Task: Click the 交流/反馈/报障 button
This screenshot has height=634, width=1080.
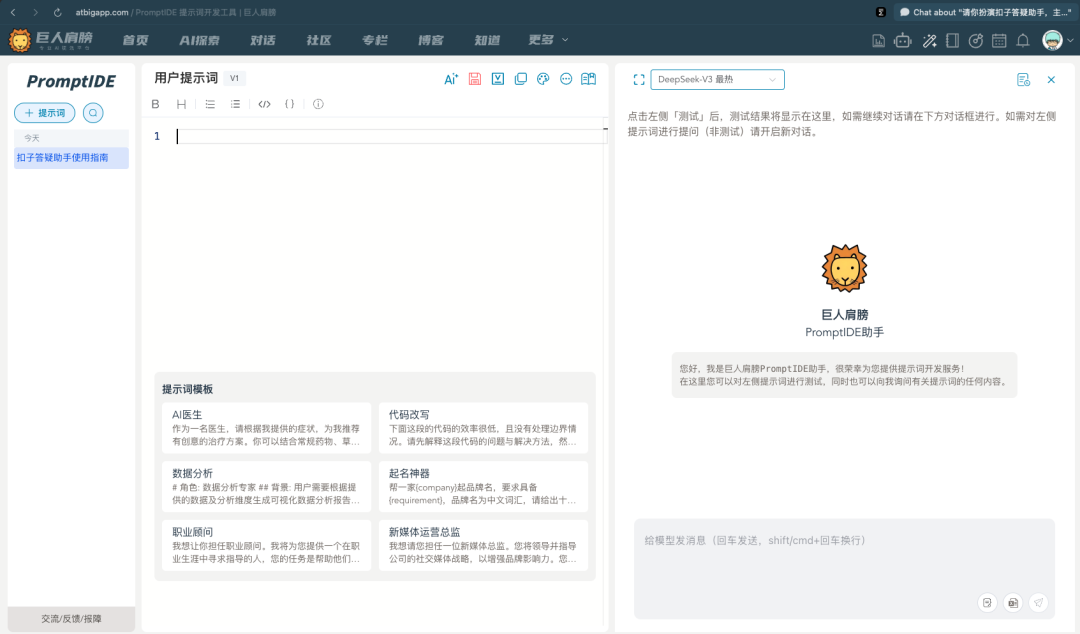Action: (71, 619)
